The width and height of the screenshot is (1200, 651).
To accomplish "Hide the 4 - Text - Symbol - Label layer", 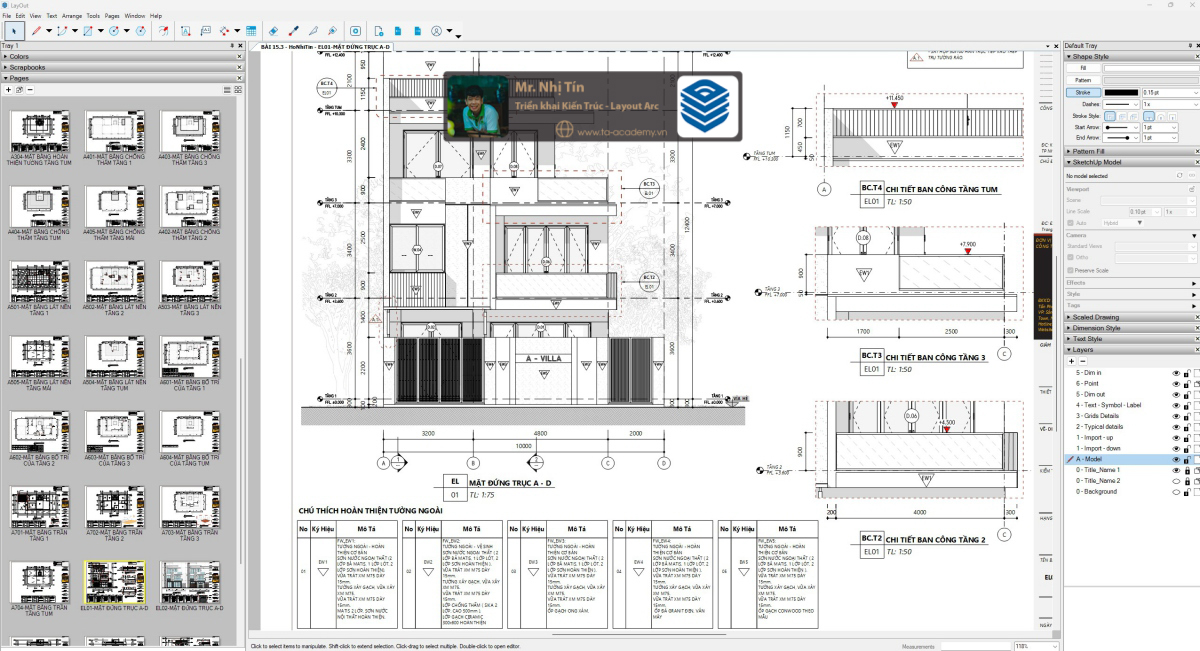I will pos(1176,405).
